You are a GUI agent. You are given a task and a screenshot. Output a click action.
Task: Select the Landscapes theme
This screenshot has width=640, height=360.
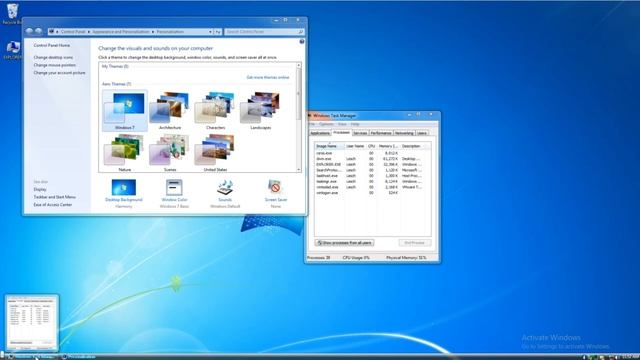261,111
